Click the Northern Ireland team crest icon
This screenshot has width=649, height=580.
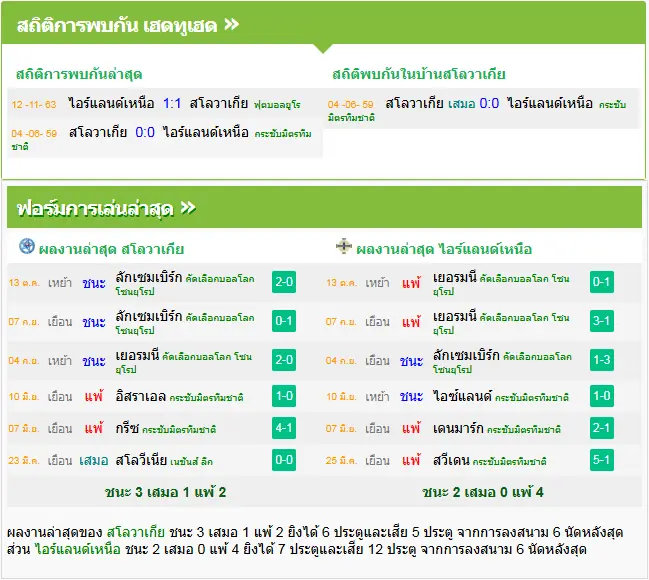point(344,246)
